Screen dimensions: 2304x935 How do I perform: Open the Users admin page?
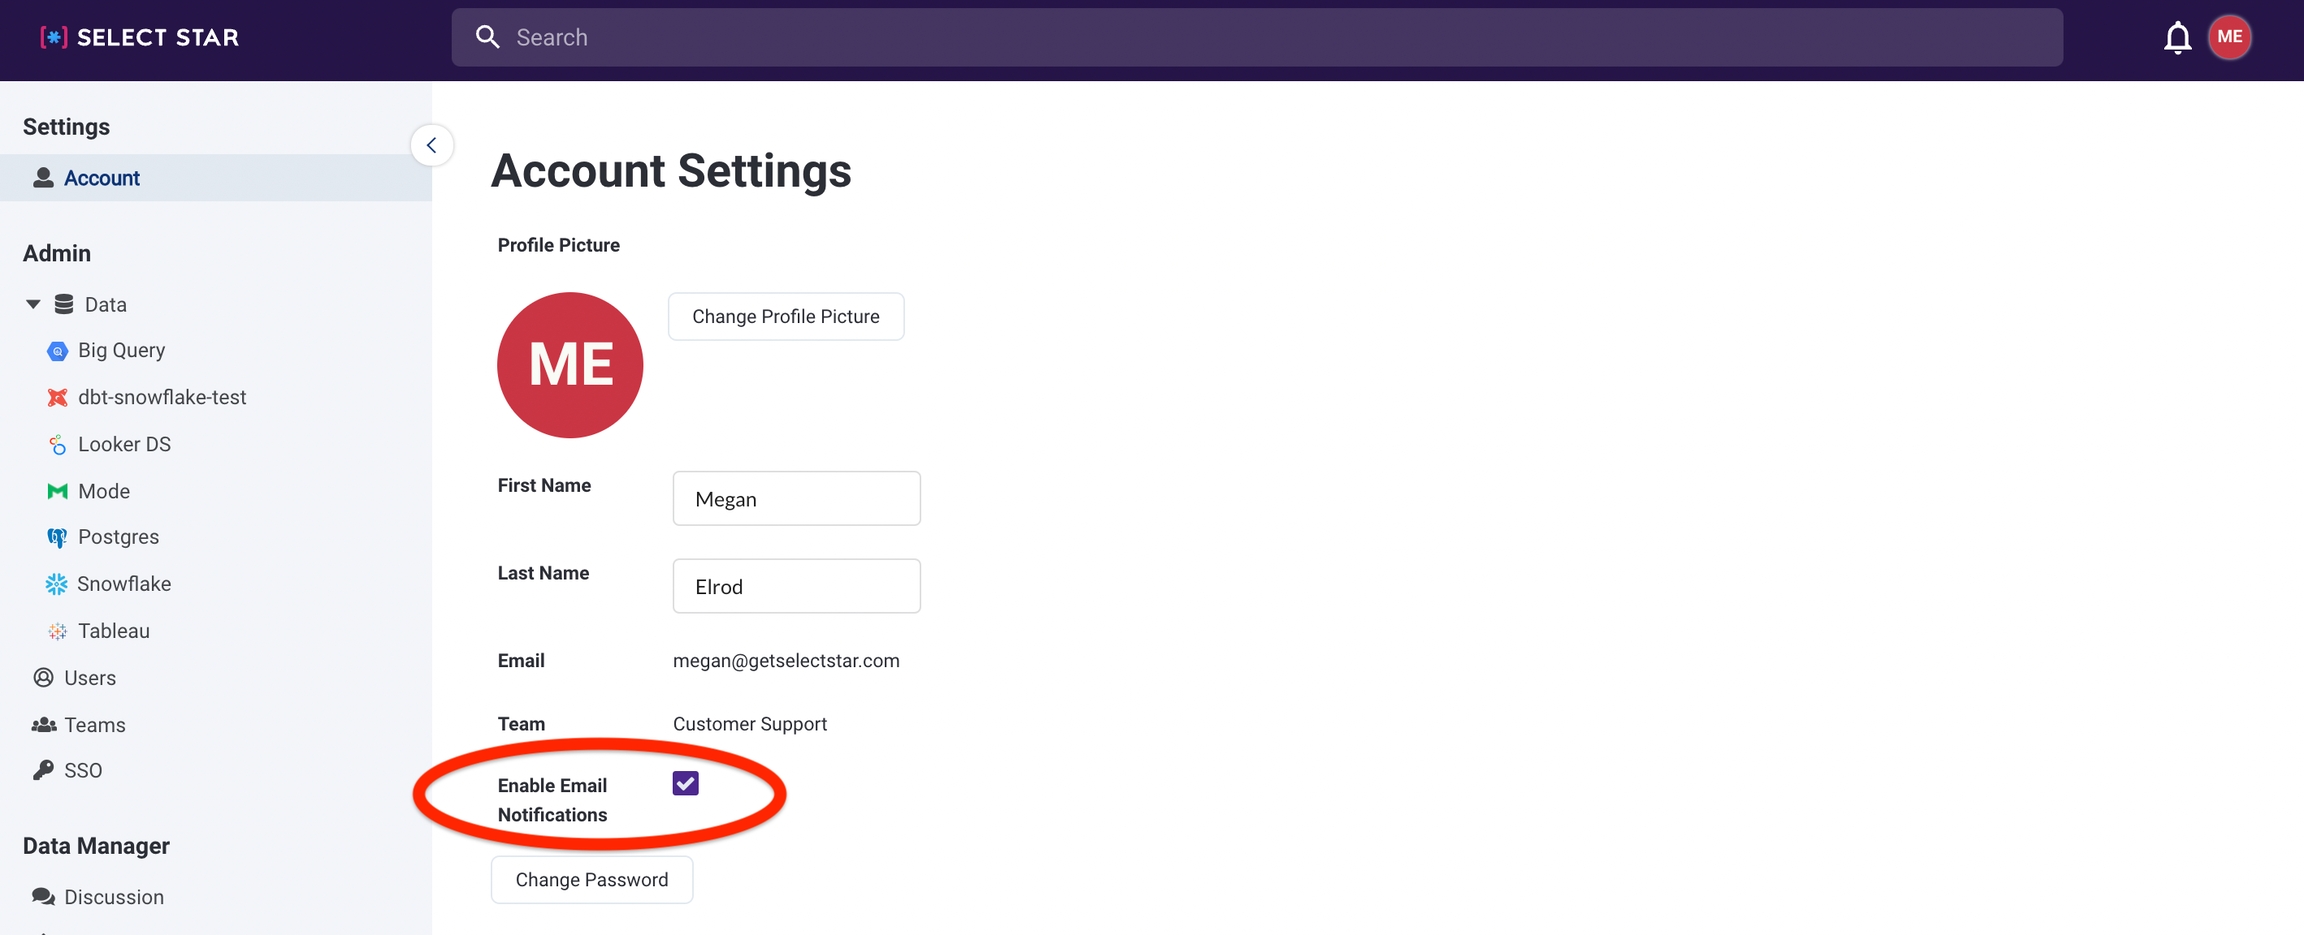89,678
